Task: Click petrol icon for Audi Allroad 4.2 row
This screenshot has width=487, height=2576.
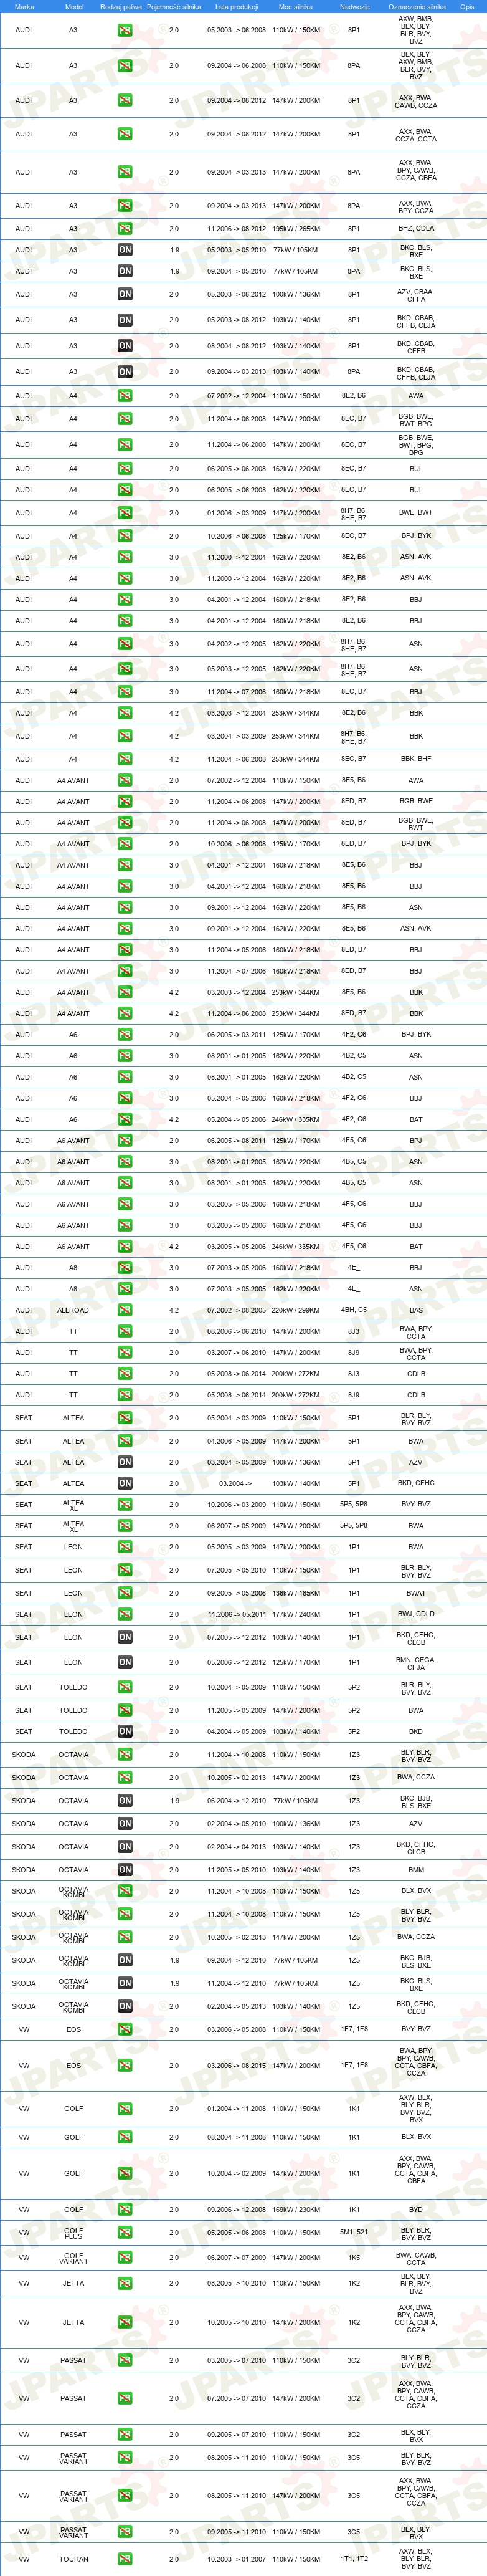Action: tap(125, 1310)
